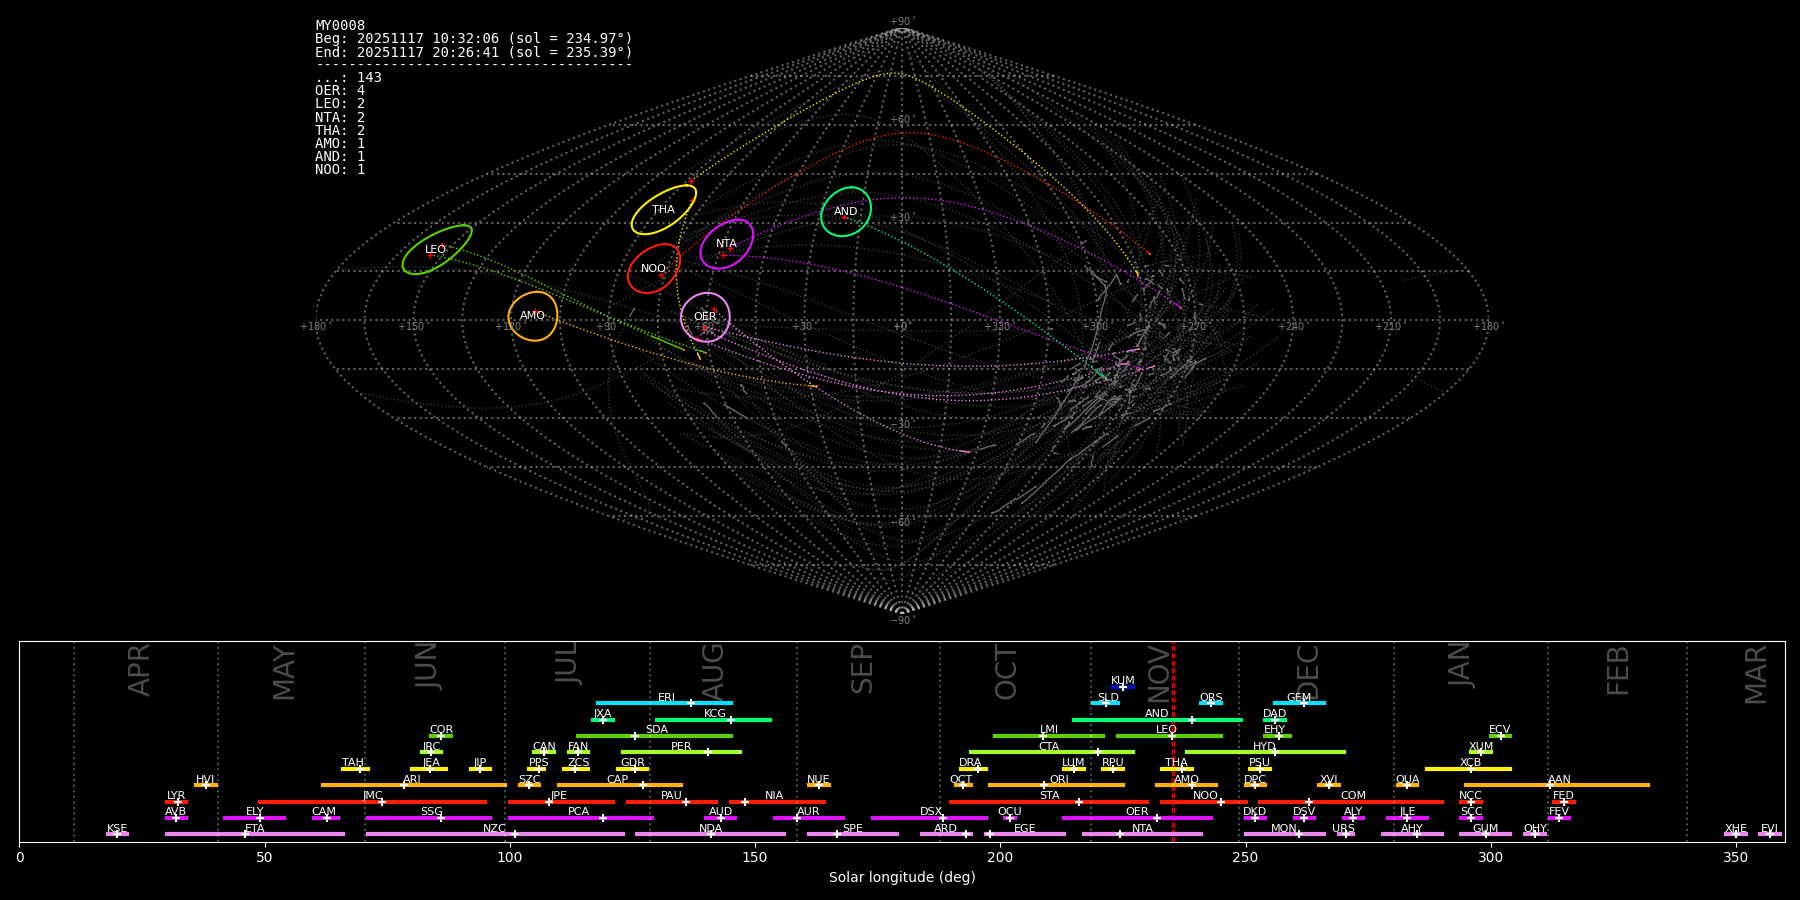The width and height of the screenshot is (1800, 900).
Task: Click the 'LEO: 2' count in the list
Action: click(340, 104)
